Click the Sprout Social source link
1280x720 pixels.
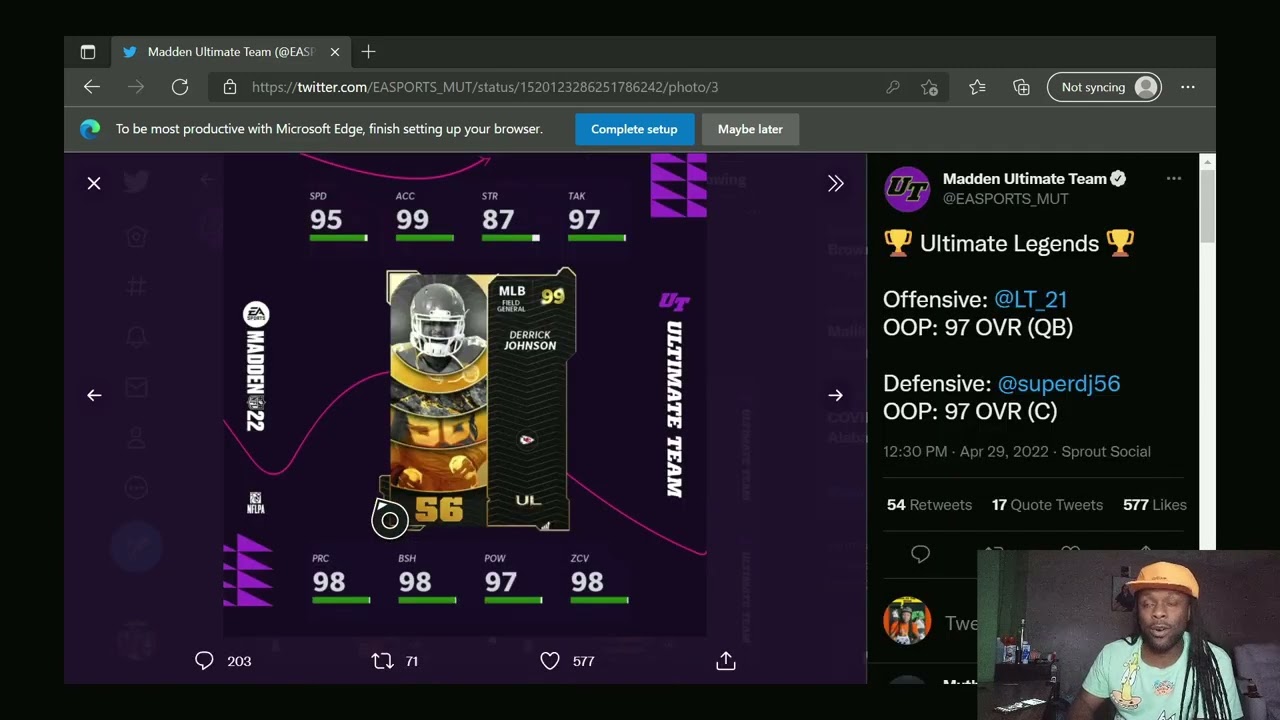[1106, 451]
